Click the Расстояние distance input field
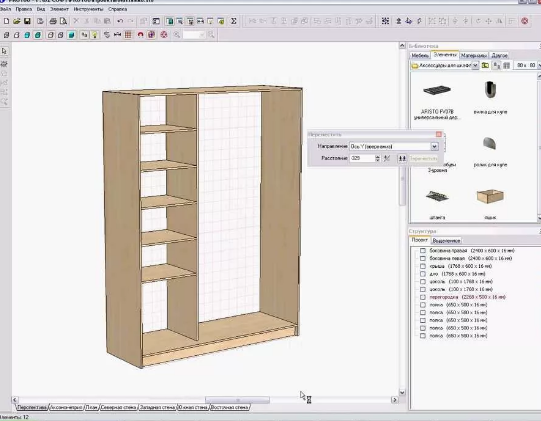The width and height of the screenshot is (541, 421). click(362, 158)
